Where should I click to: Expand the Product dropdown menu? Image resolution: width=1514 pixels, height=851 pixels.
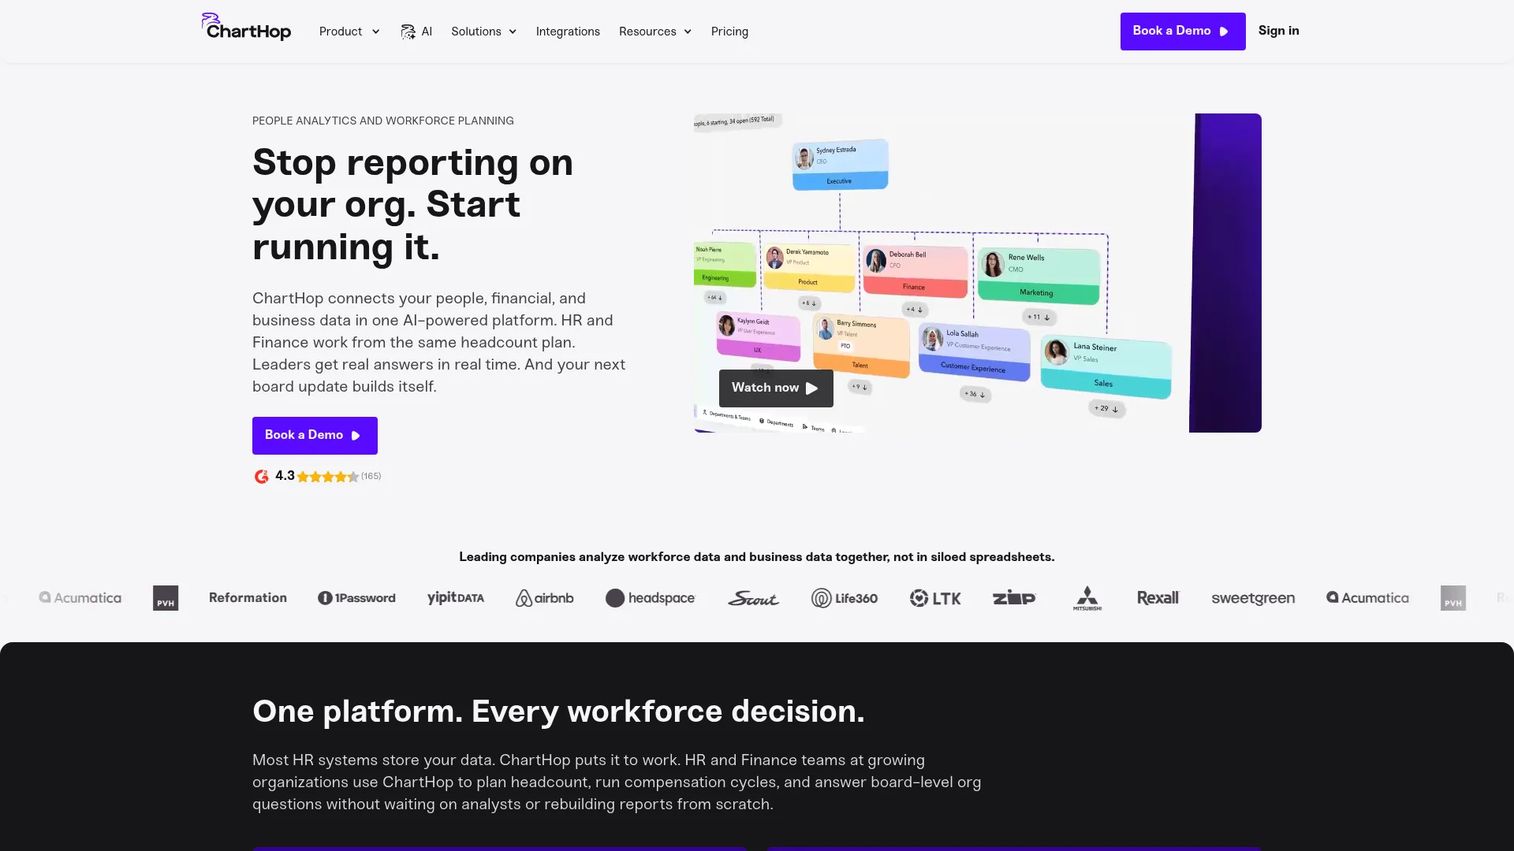349,32
